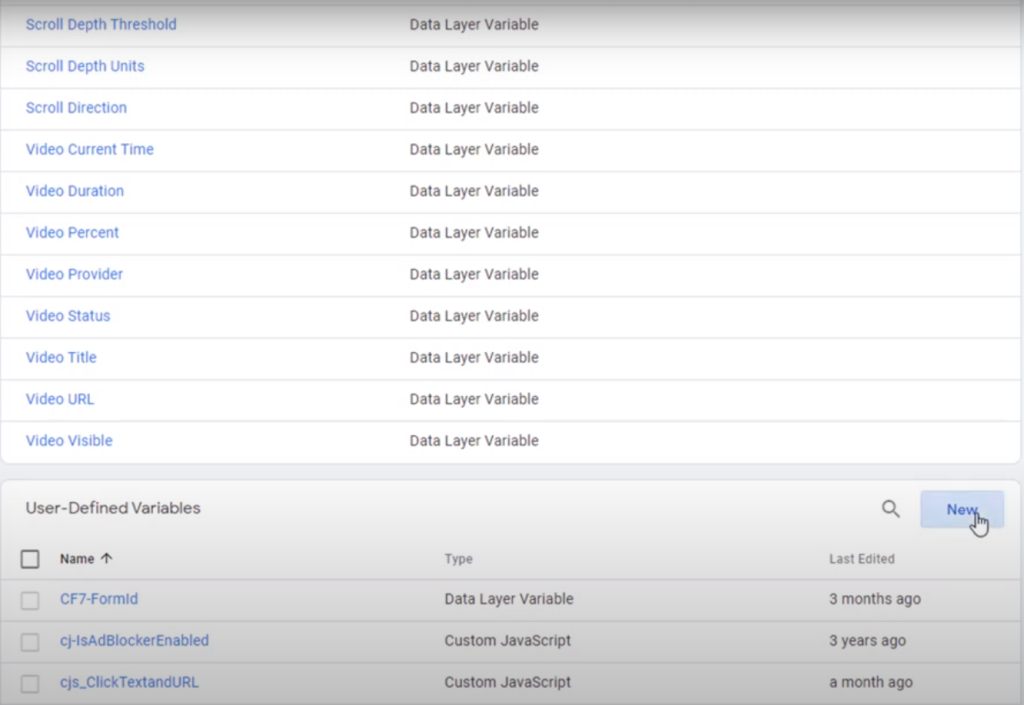Toggle the select-all checkbox beside Name
This screenshot has width=1024, height=705.
[30, 559]
